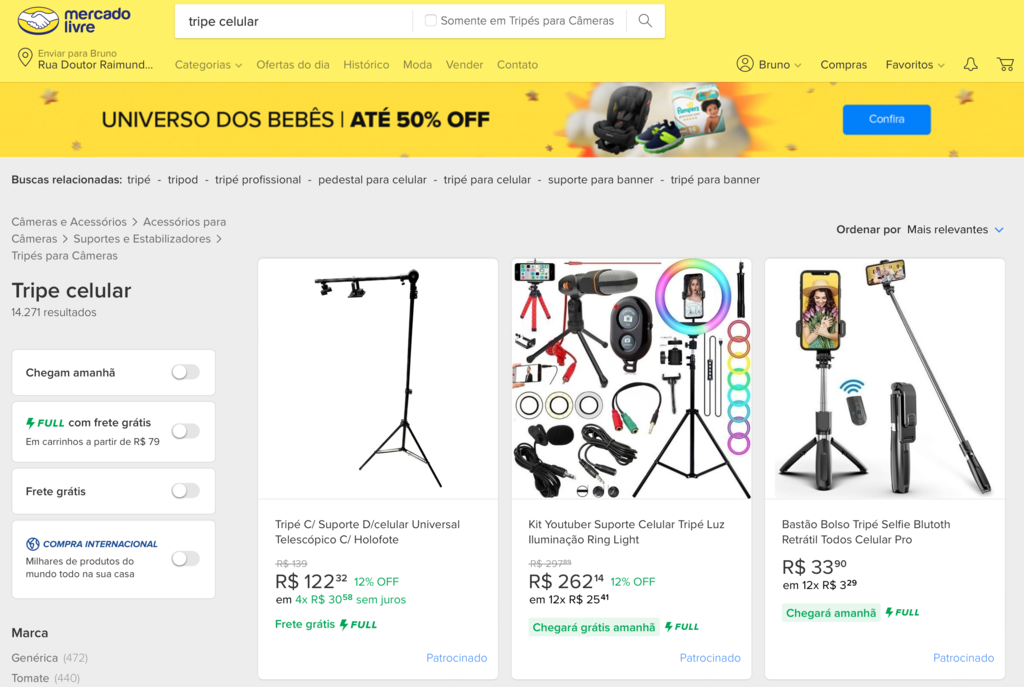Toggle the 'Compra Internacional' filter
This screenshot has width=1024, height=687.
click(x=185, y=559)
